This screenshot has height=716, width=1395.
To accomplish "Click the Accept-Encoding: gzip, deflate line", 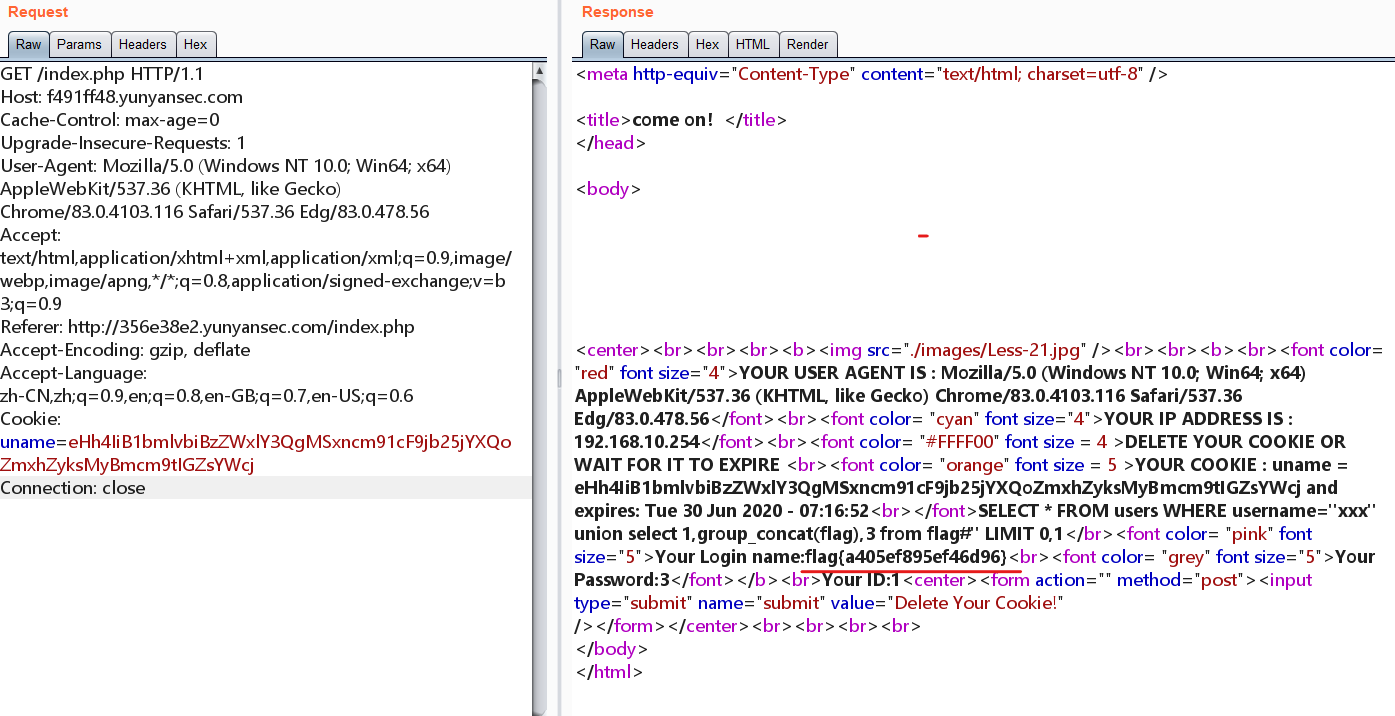I will pos(125,350).
